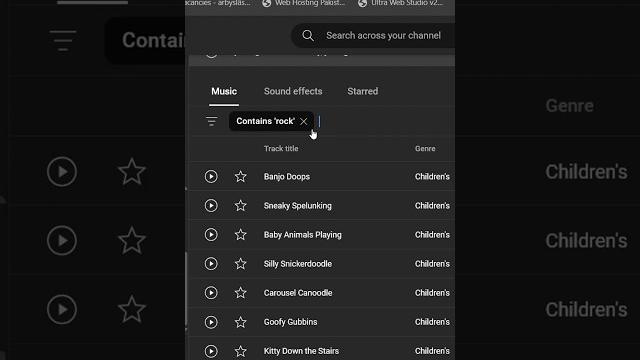Play the Carousel Canoodle track
This screenshot has height=360, width=640.
211,293
